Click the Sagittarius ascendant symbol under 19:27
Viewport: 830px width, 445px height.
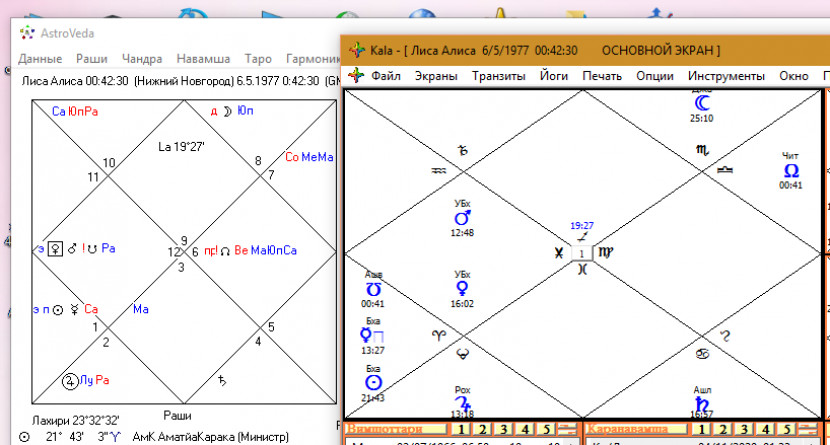click(582, 237)
